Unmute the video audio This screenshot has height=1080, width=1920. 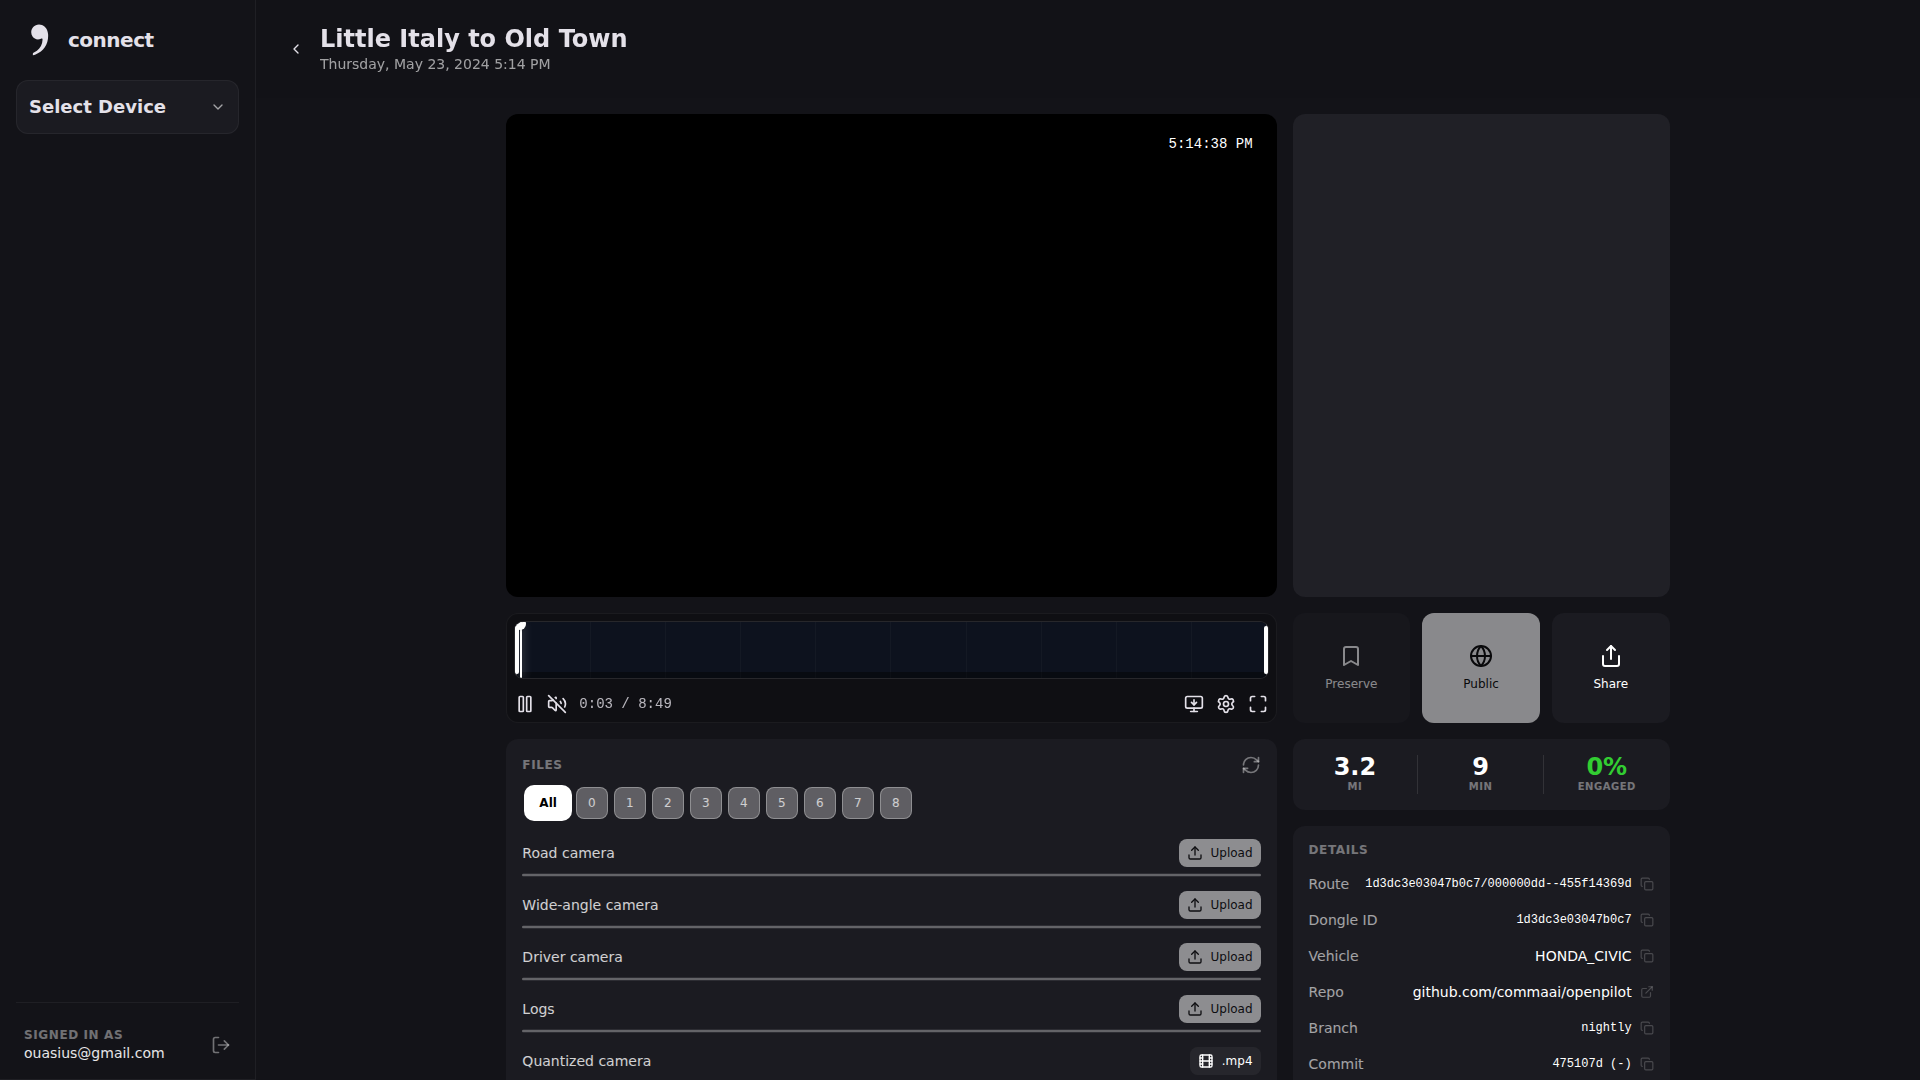(x=557, y=704)
